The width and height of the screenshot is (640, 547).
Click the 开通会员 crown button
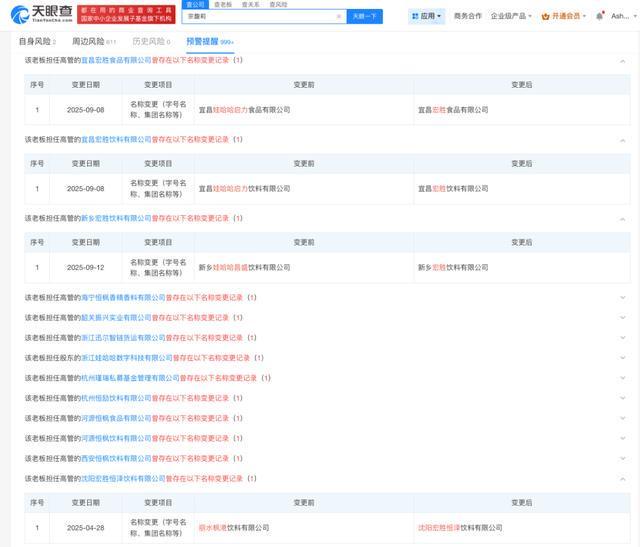pos(562,16)
